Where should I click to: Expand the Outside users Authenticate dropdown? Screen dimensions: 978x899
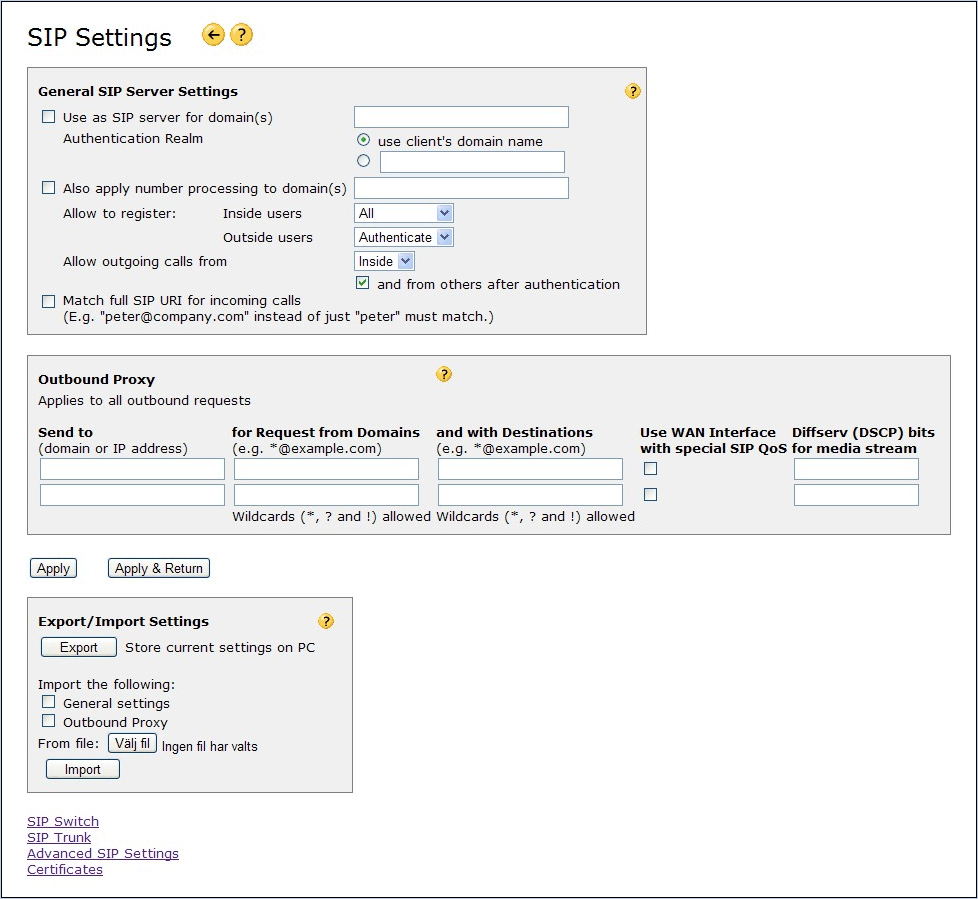404,237
